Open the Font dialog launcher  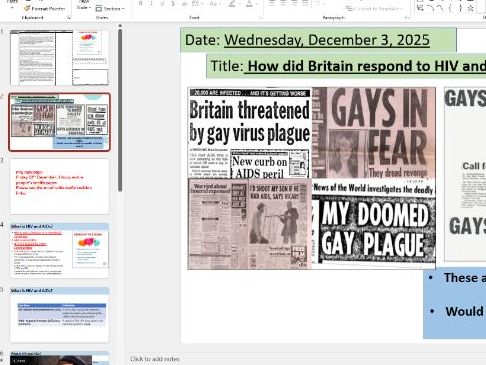click(x=261, y=17)
